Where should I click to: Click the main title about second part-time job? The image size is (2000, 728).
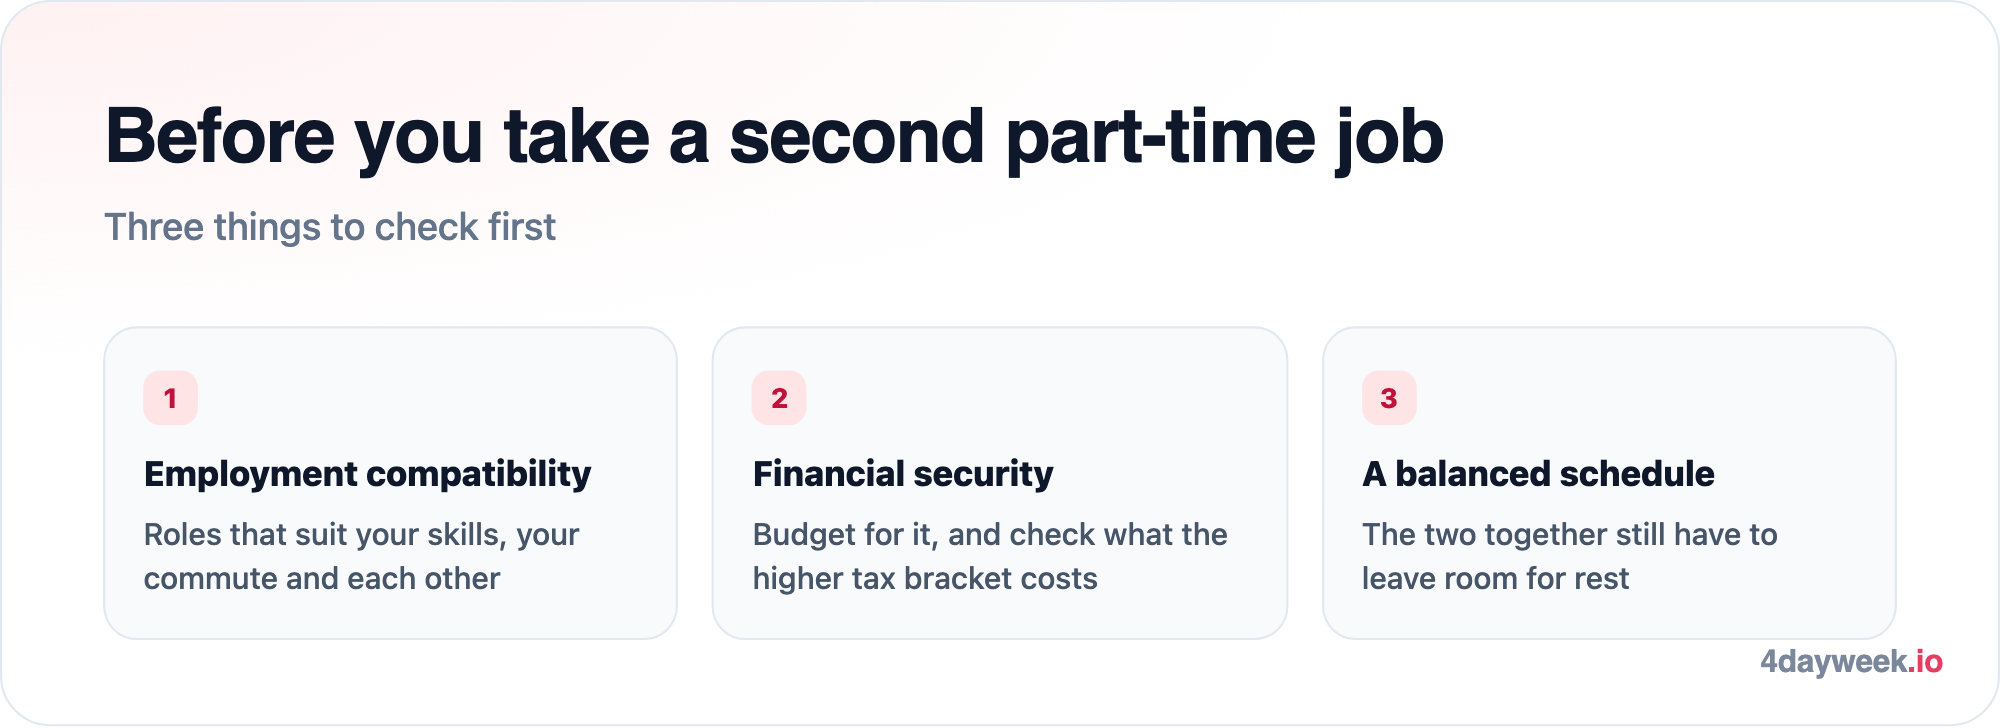tap(774, 137)
